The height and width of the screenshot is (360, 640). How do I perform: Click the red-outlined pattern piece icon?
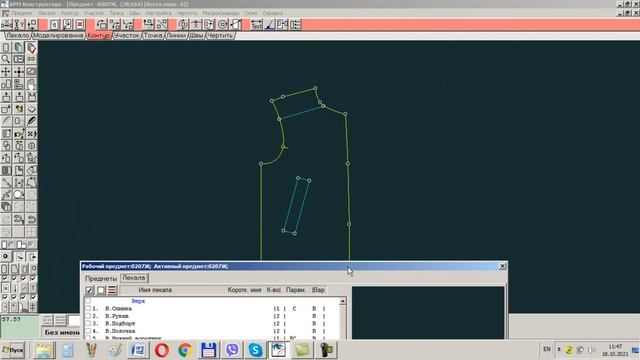[31, 48]
